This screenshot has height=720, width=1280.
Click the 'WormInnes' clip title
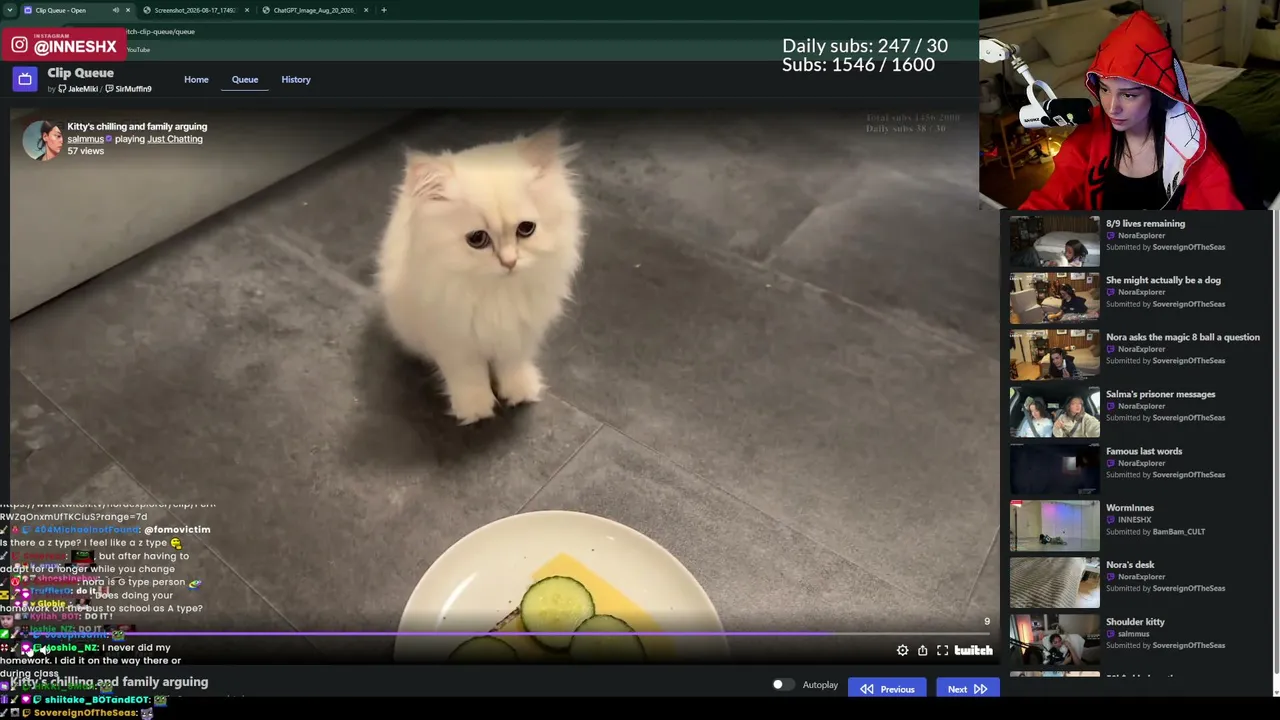1130,509
